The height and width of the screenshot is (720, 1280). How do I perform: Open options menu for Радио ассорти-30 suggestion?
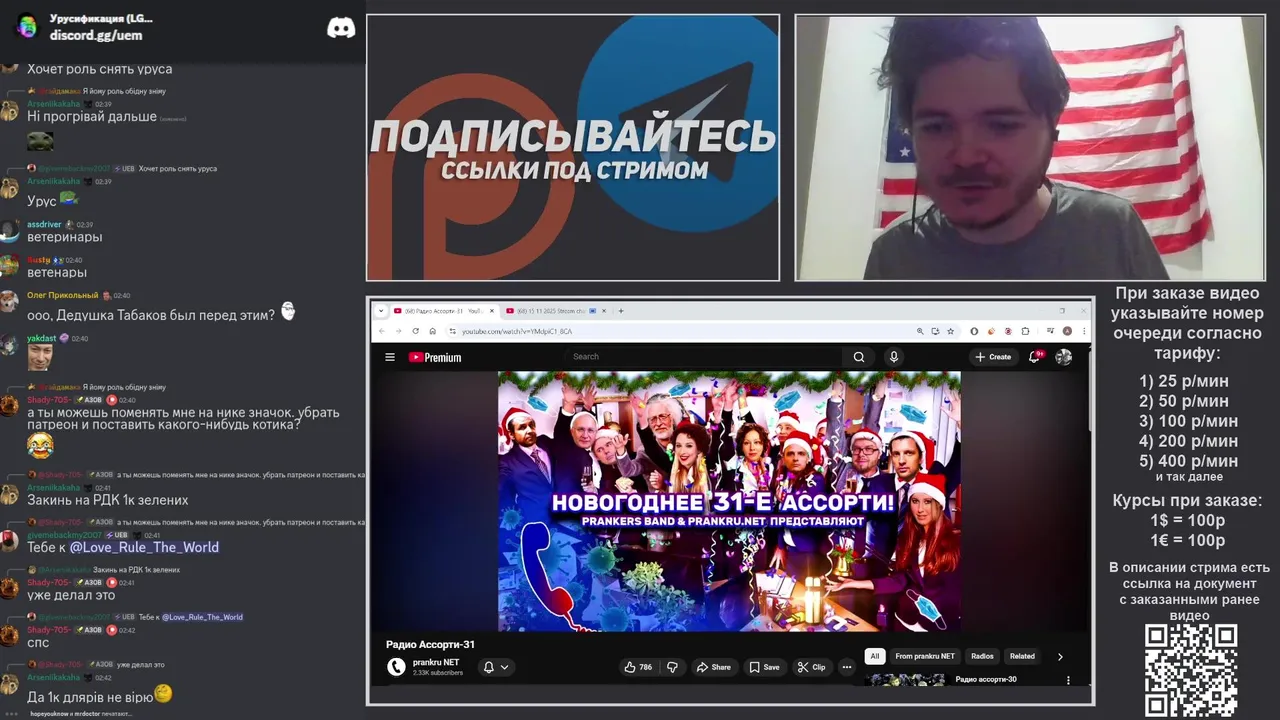coord(1068,680)
